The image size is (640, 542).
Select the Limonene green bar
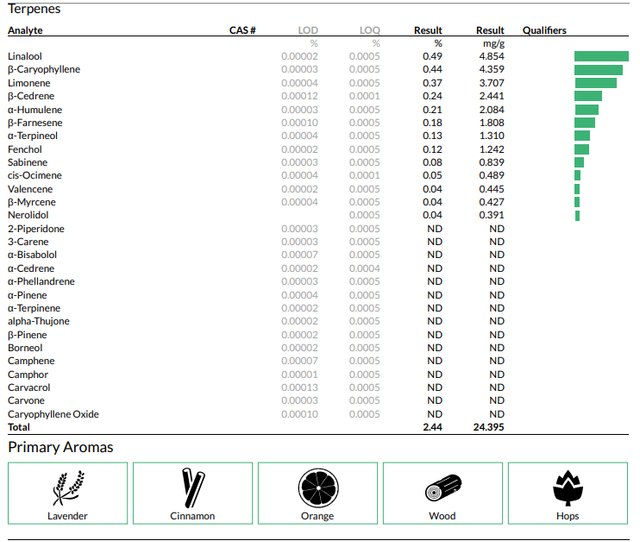(596, 83)
